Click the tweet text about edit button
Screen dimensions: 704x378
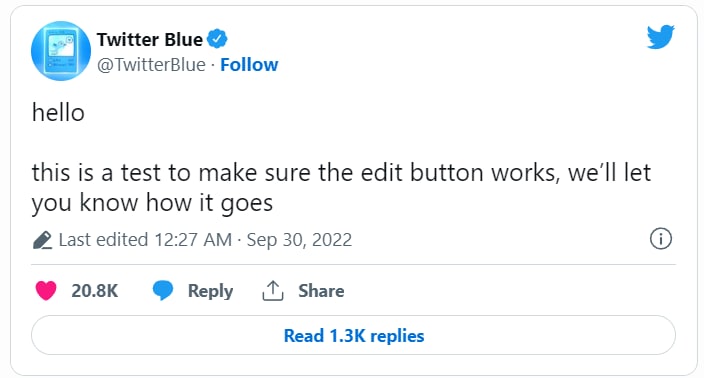tap(341, 187)
